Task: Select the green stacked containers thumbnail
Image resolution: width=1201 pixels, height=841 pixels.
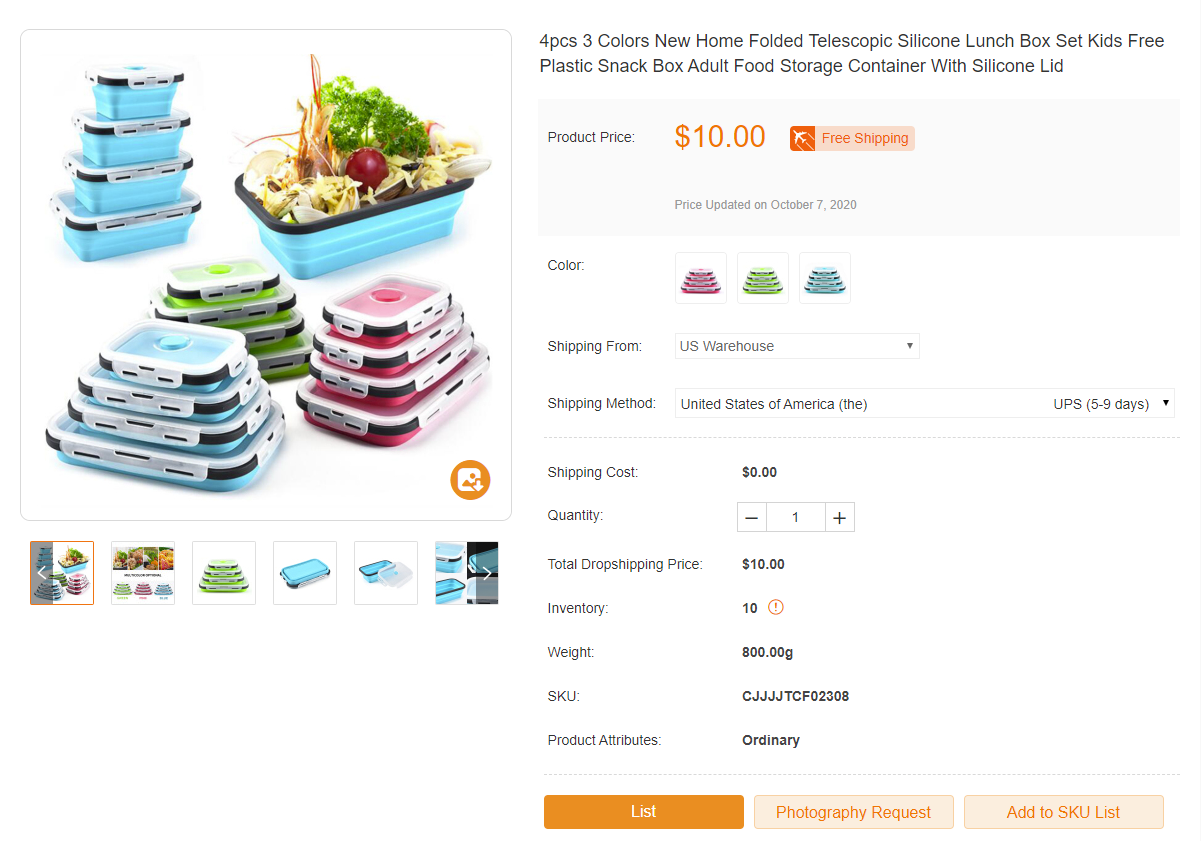Action: (x=224, y=573)
